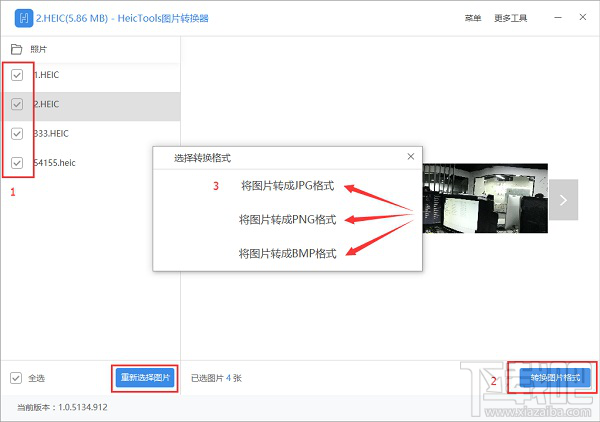Choose 将图片转成JPG格式 option
Image resolution: width=600 pixels, height=422 pixels.
click(287, 186)
